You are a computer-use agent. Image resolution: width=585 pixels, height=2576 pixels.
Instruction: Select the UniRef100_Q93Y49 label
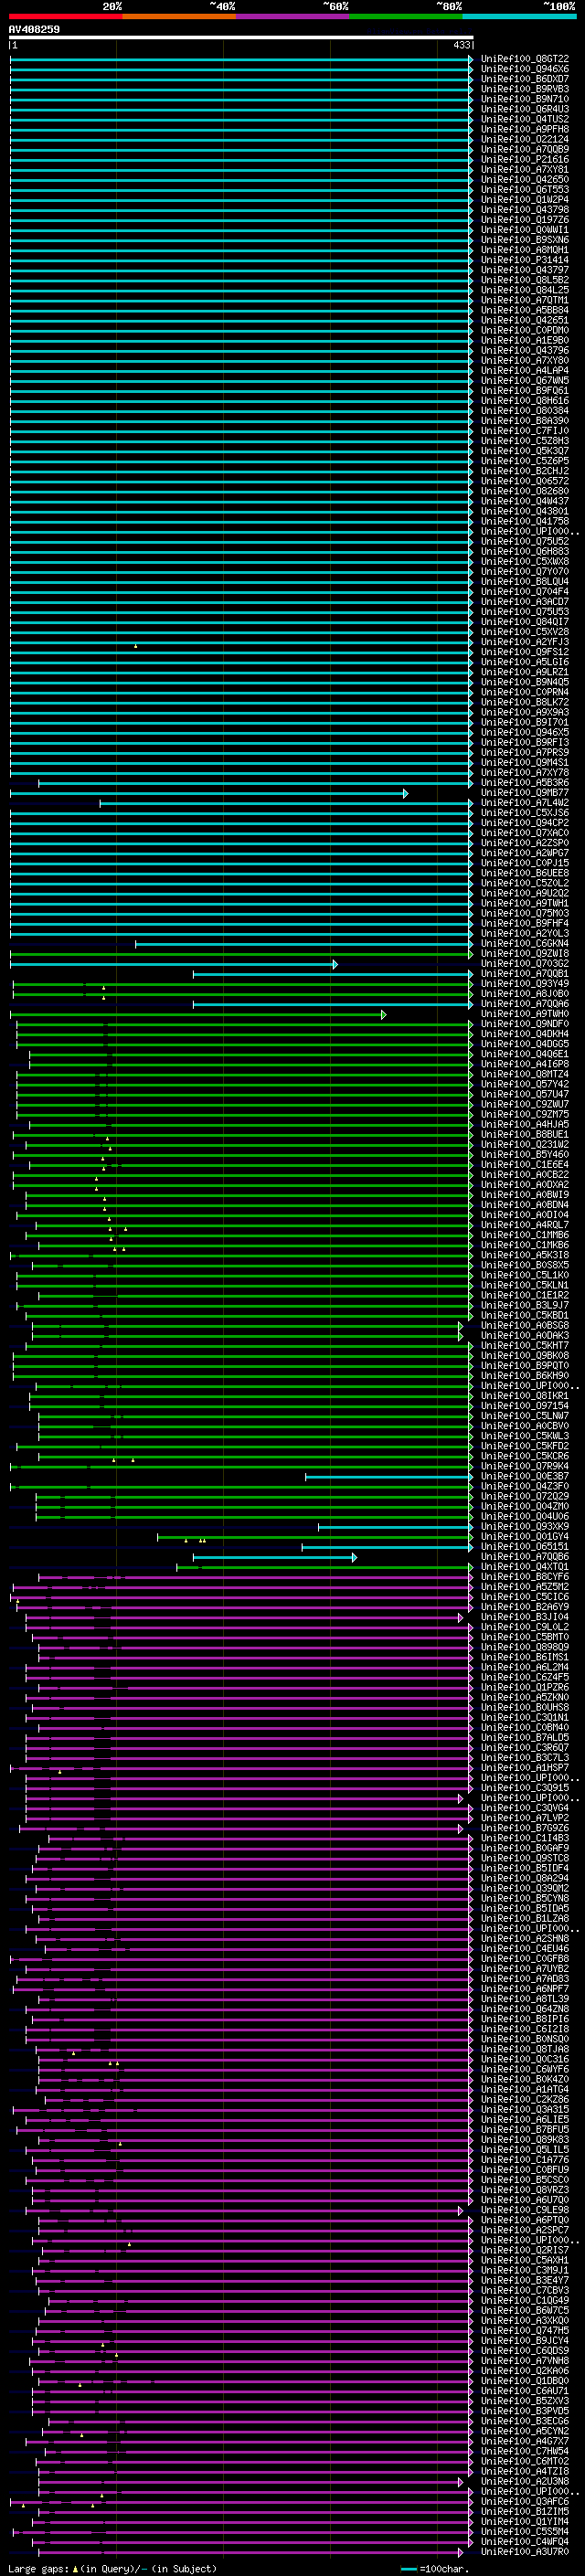[x=525, y=985]
